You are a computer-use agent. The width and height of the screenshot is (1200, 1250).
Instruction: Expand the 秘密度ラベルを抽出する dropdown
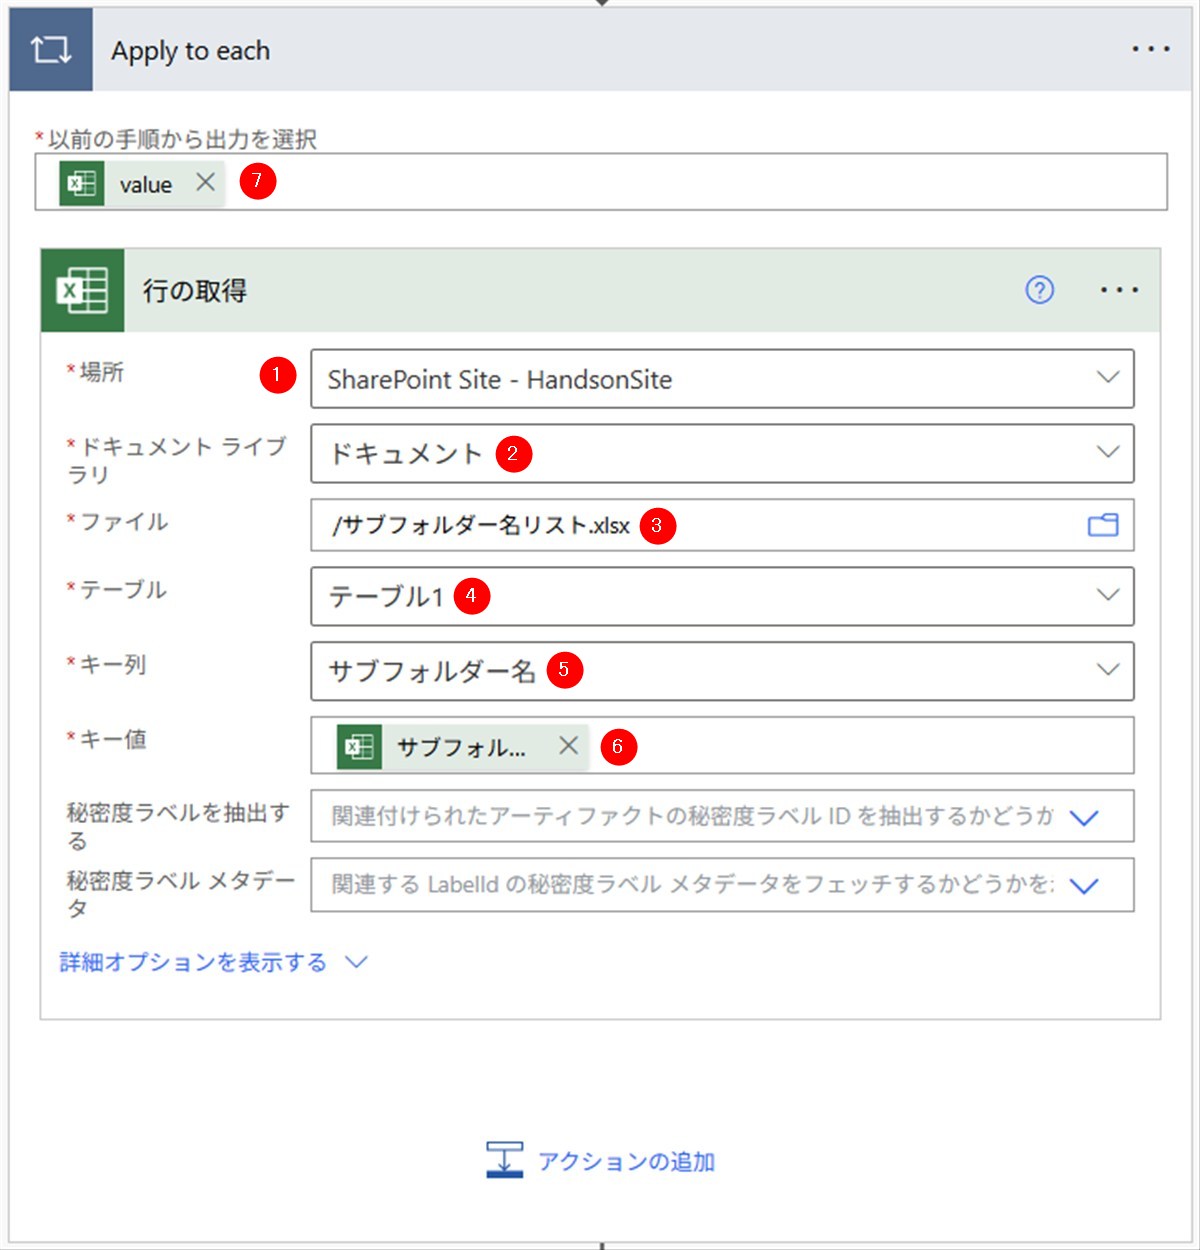tap(1084, 817)
